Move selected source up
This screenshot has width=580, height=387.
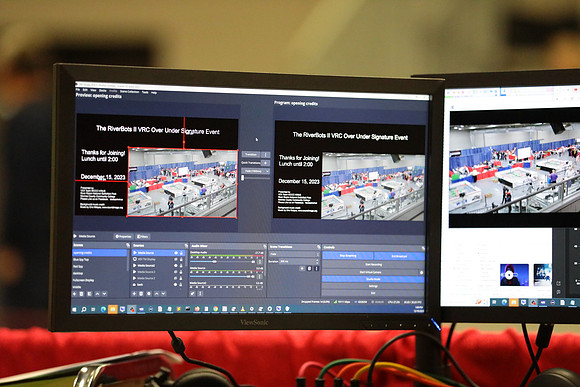click(x=156, y=294)
